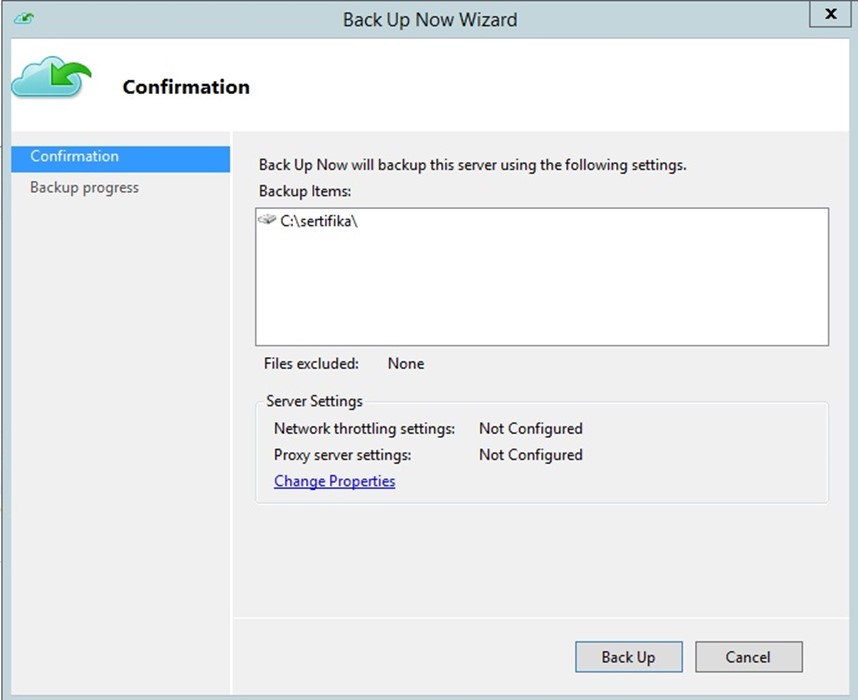Image resolution: width=858 pixels, height=700 pixels.
Task: Select the Confirmation step in sidebar
Action: [x=120, y=159]
